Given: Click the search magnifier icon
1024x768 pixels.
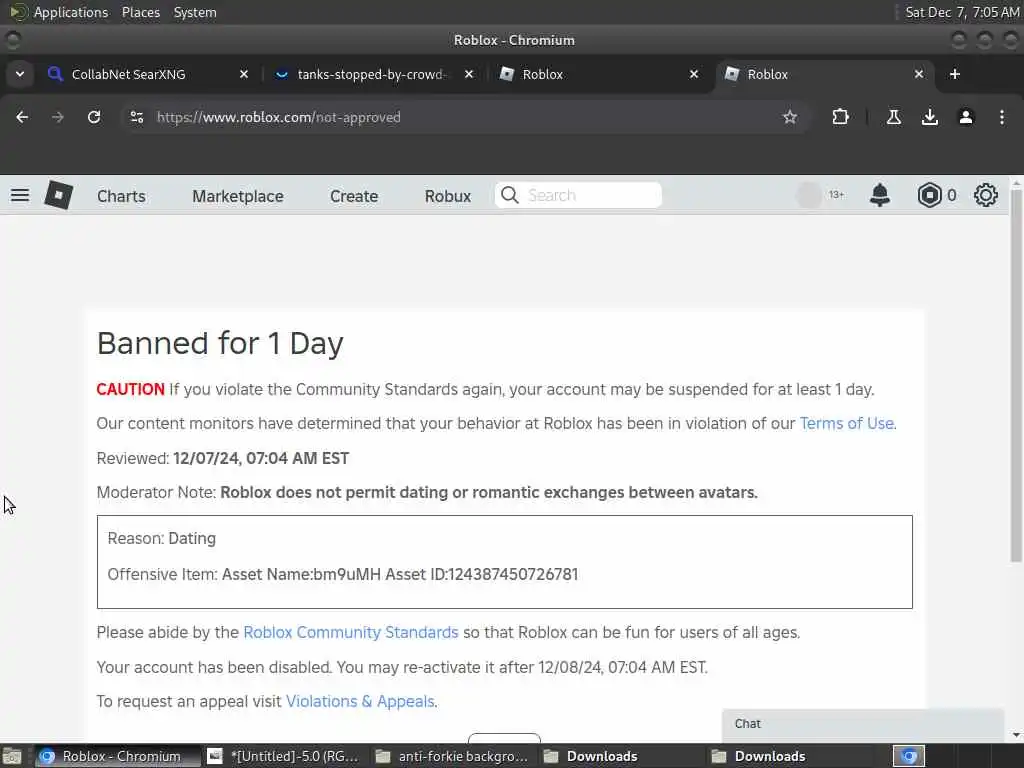Looking at the screenshot, I should (x=509, y=195).
